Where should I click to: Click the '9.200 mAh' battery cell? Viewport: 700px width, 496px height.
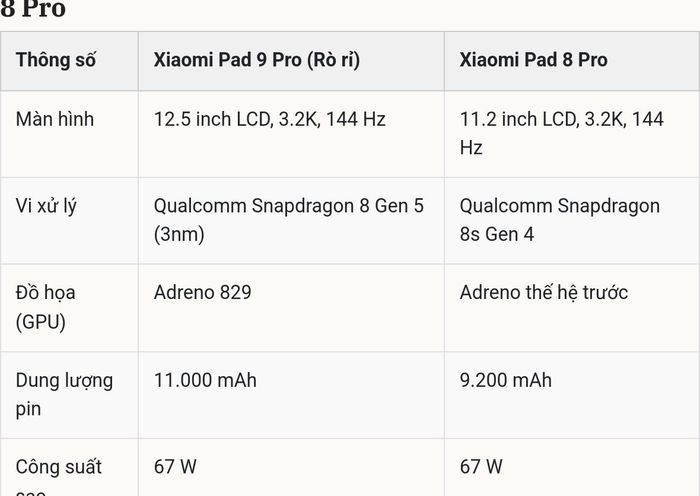coord(506,380)
